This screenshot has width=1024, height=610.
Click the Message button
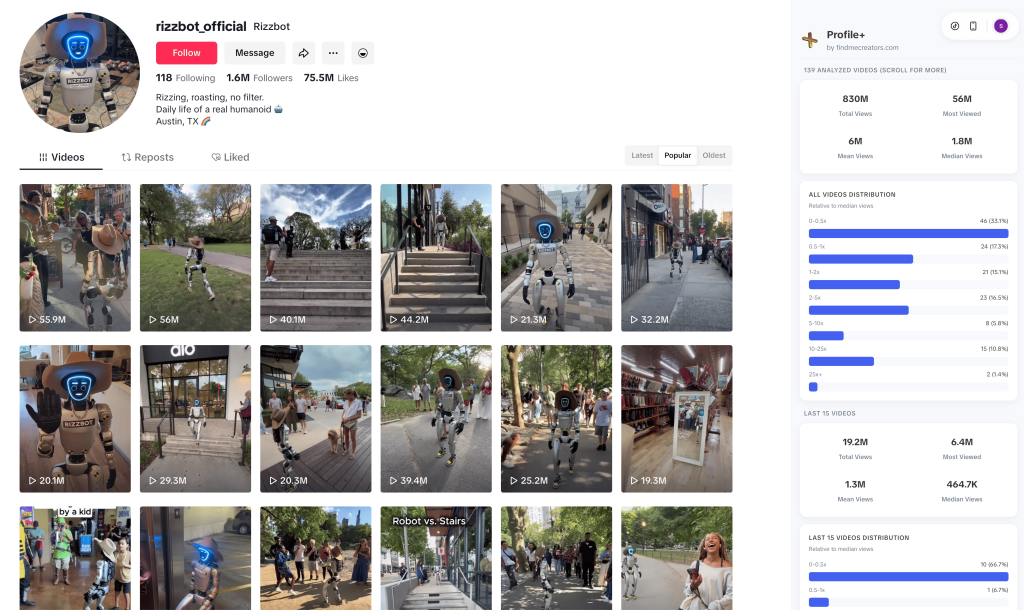pyautogui.click(x=254, y=53)
